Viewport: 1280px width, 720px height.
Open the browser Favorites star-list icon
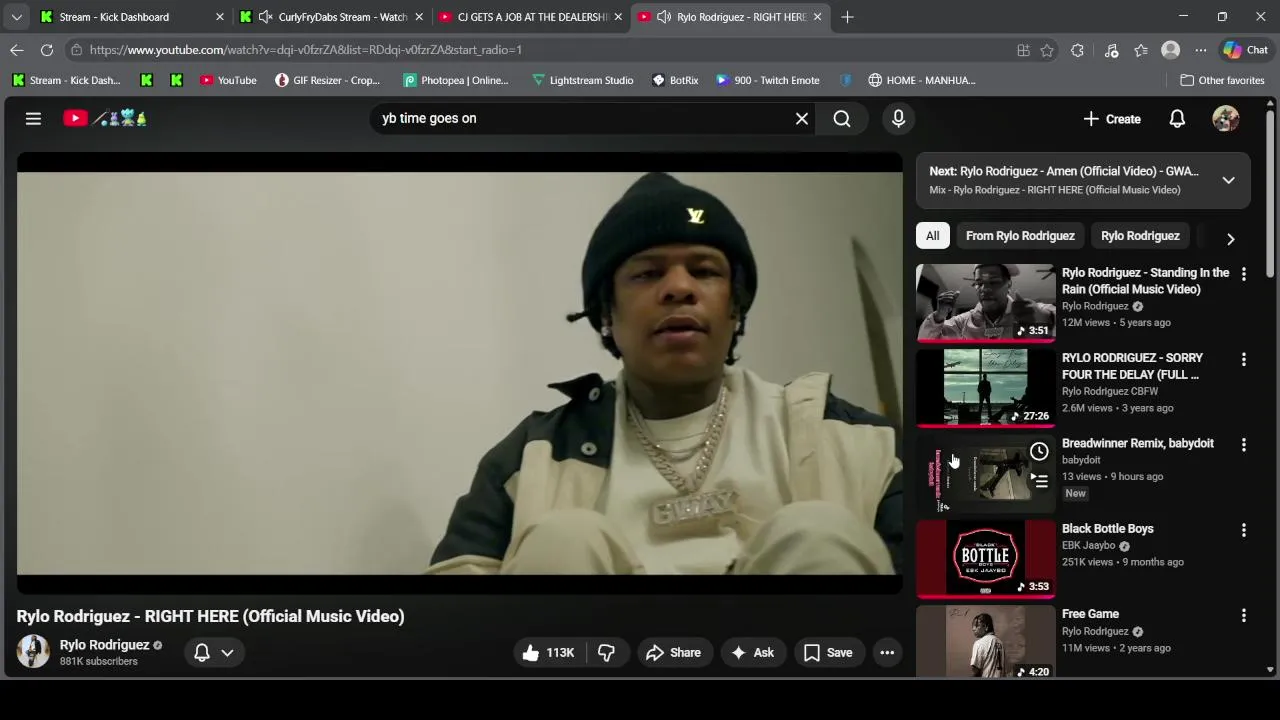click(x=1141, y=50)
